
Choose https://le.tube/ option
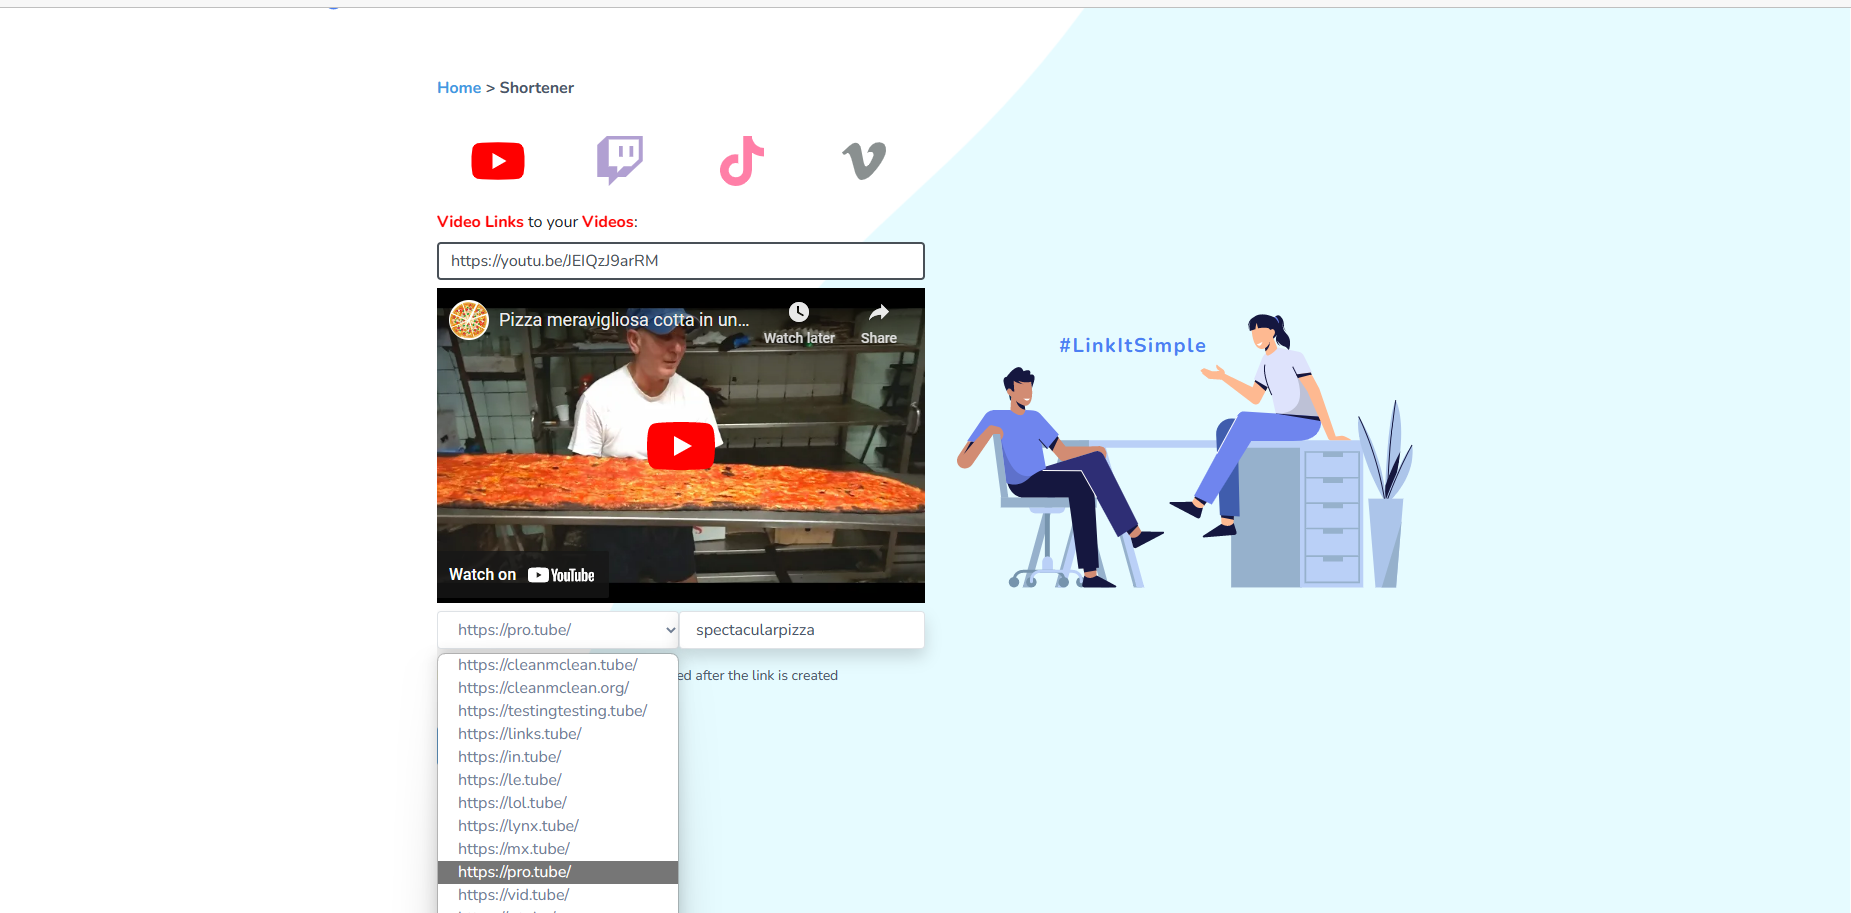(558, 780)
